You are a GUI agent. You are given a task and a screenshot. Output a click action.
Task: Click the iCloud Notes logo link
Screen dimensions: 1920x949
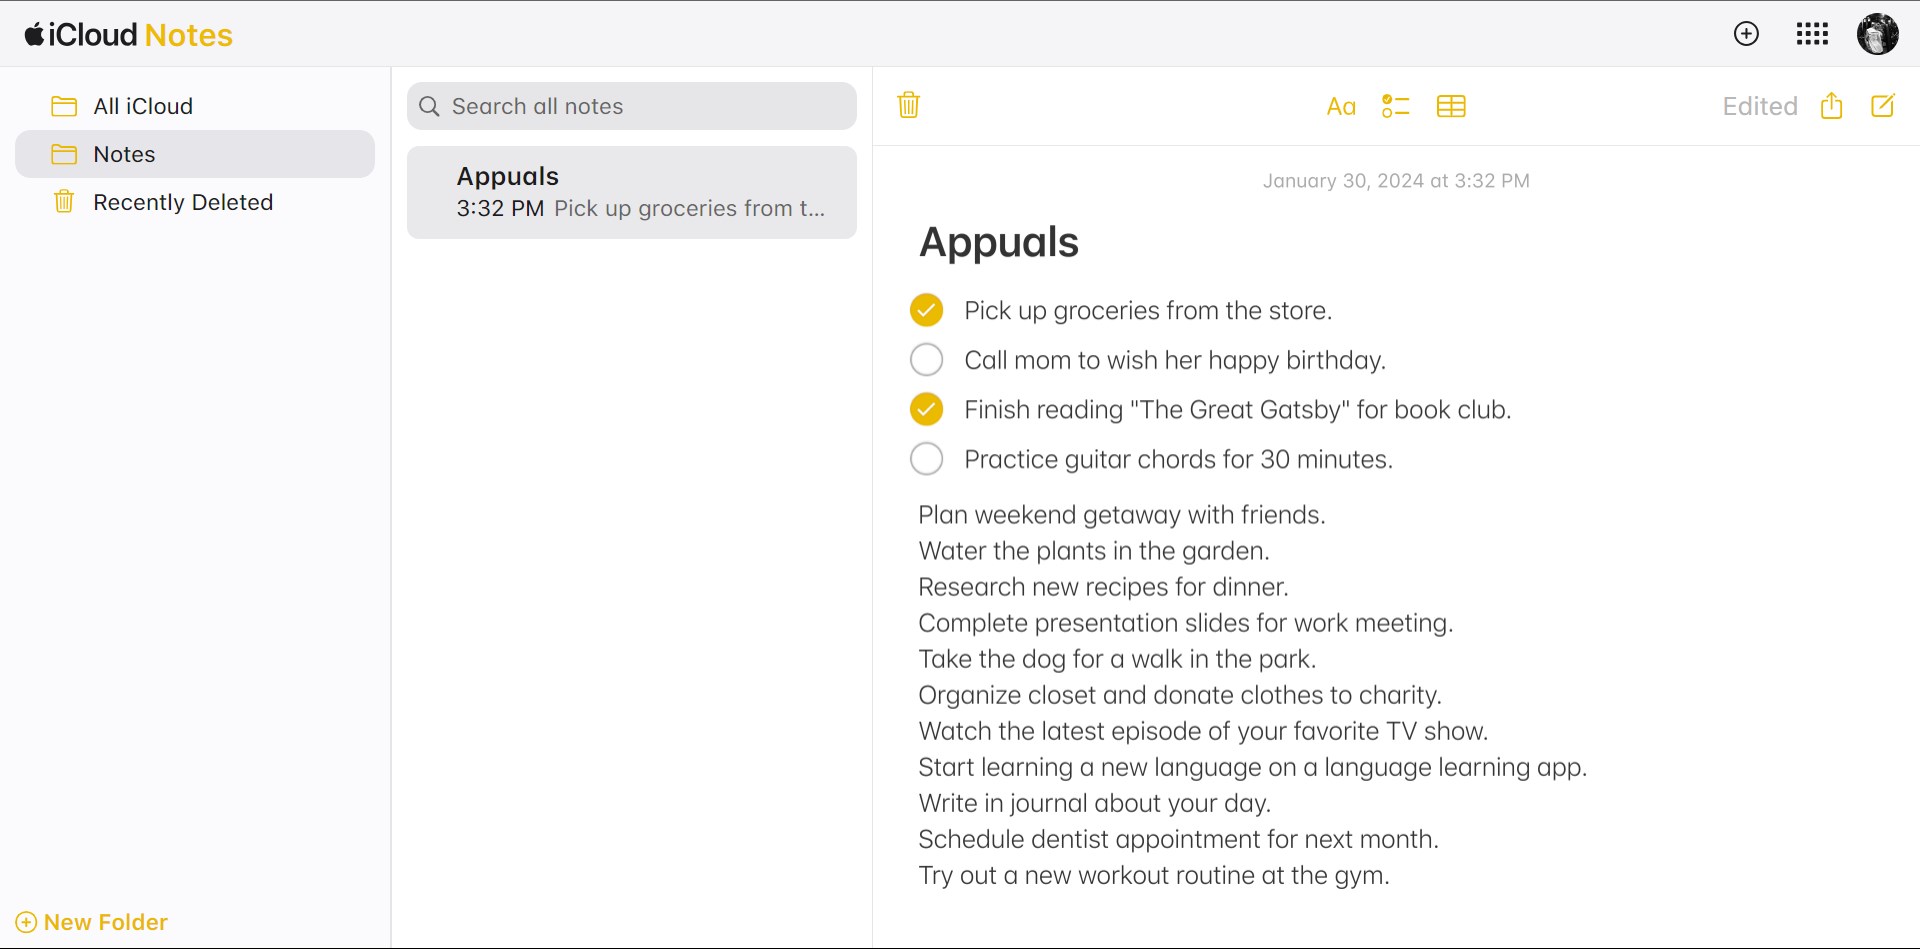pos(129,35)
